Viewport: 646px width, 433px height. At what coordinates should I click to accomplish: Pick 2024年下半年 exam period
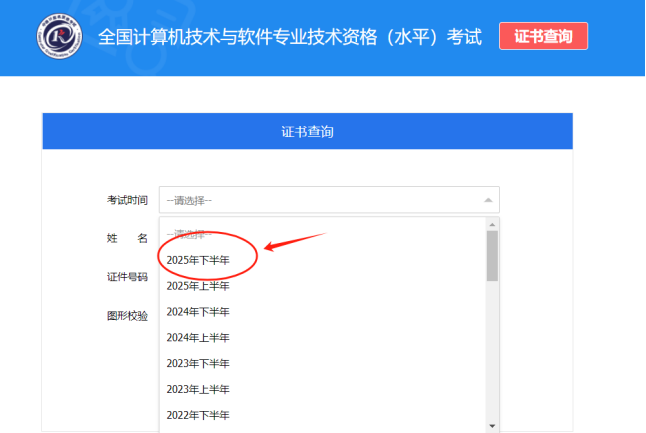click(322, 312)
